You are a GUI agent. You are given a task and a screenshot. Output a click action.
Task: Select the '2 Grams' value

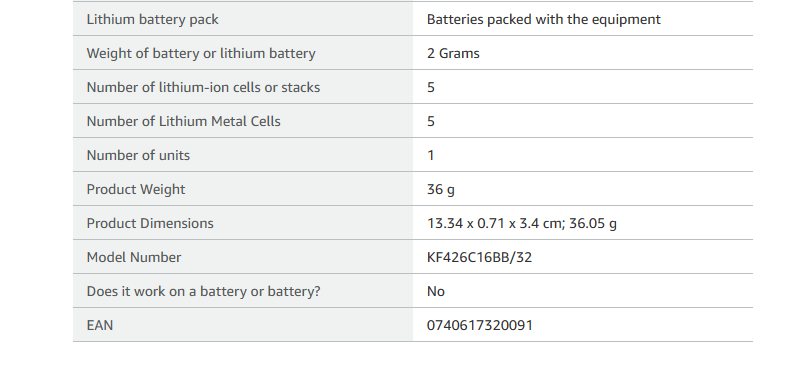click(x=453, y=53)
